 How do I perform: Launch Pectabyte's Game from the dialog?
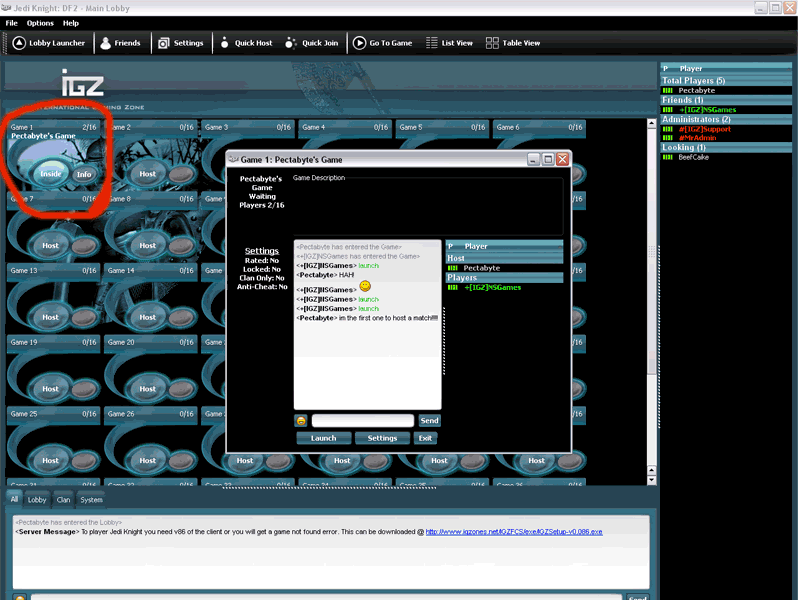pos(323,438)
